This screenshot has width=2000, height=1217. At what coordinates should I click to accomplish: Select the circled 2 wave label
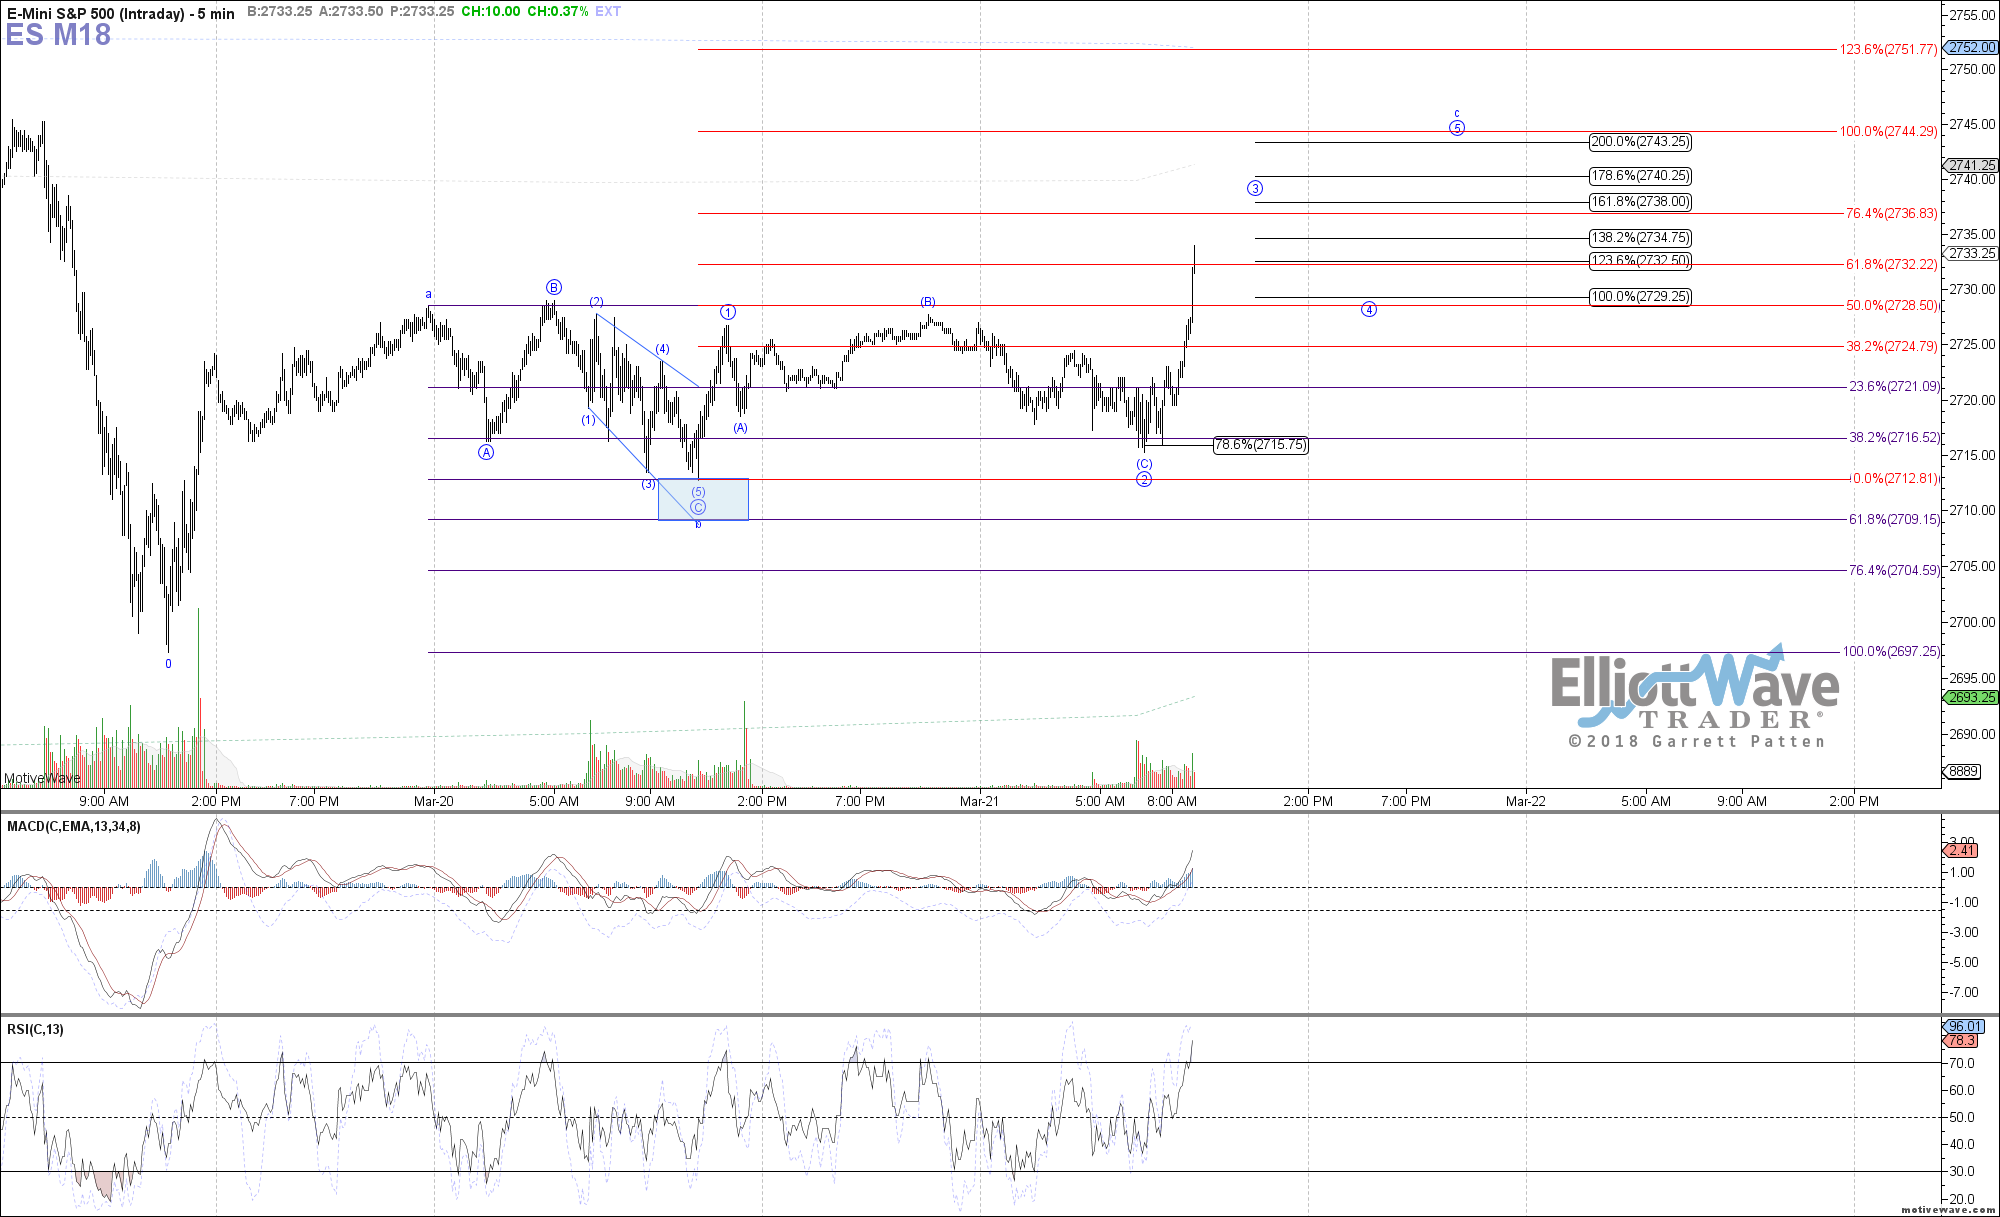1144,479
